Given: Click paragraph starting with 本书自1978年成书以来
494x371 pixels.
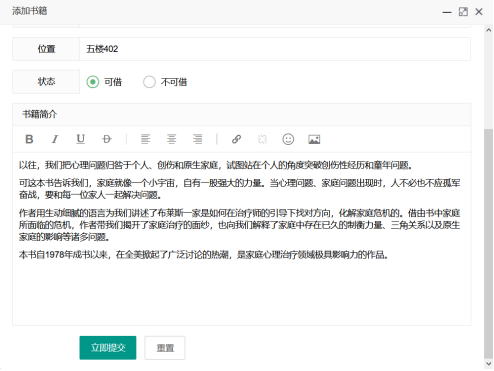Looking at the screenshot, I should coord(204,255).
